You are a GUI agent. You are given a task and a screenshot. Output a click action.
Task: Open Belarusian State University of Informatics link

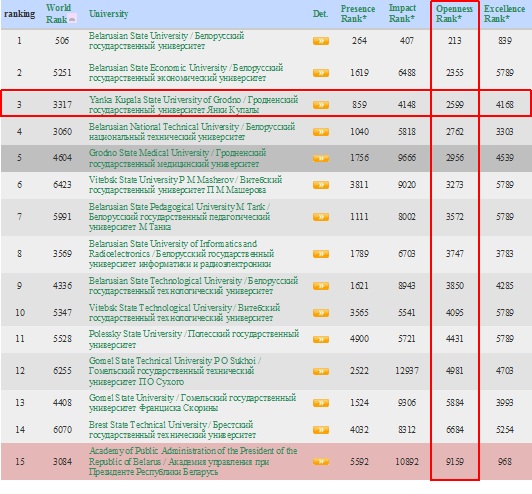click(181, 253)
